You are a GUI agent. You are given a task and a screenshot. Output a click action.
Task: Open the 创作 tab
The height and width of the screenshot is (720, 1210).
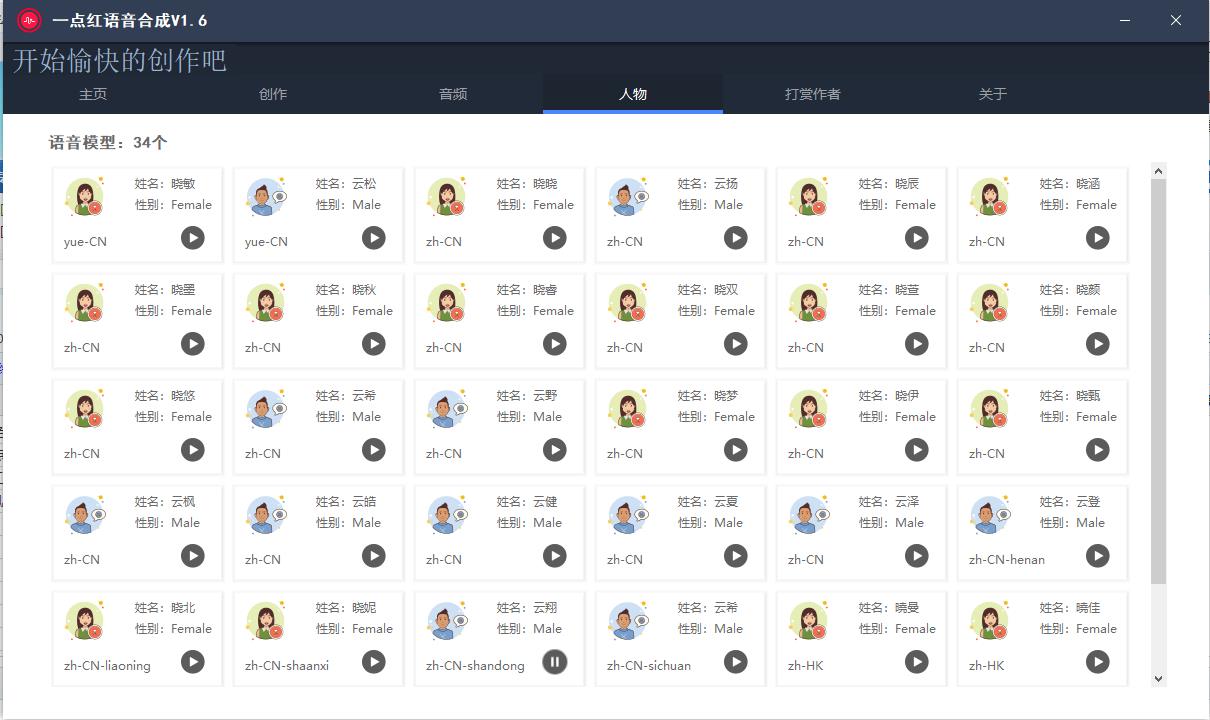pyautogui.click(x=273, y=94)
